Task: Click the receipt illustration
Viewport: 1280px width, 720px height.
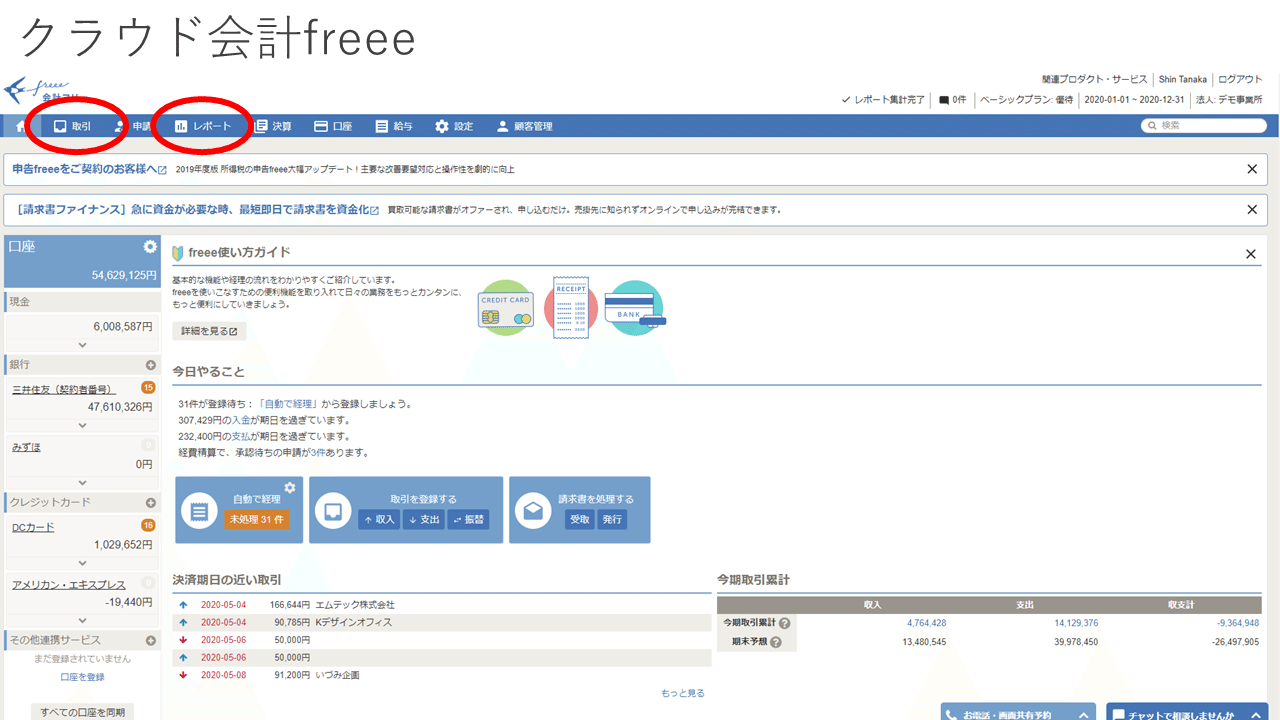Action: [570, 308]
